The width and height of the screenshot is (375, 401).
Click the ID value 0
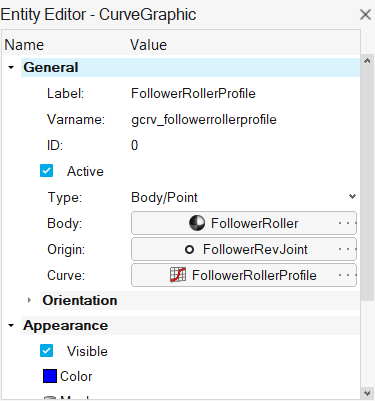[134, 145]
